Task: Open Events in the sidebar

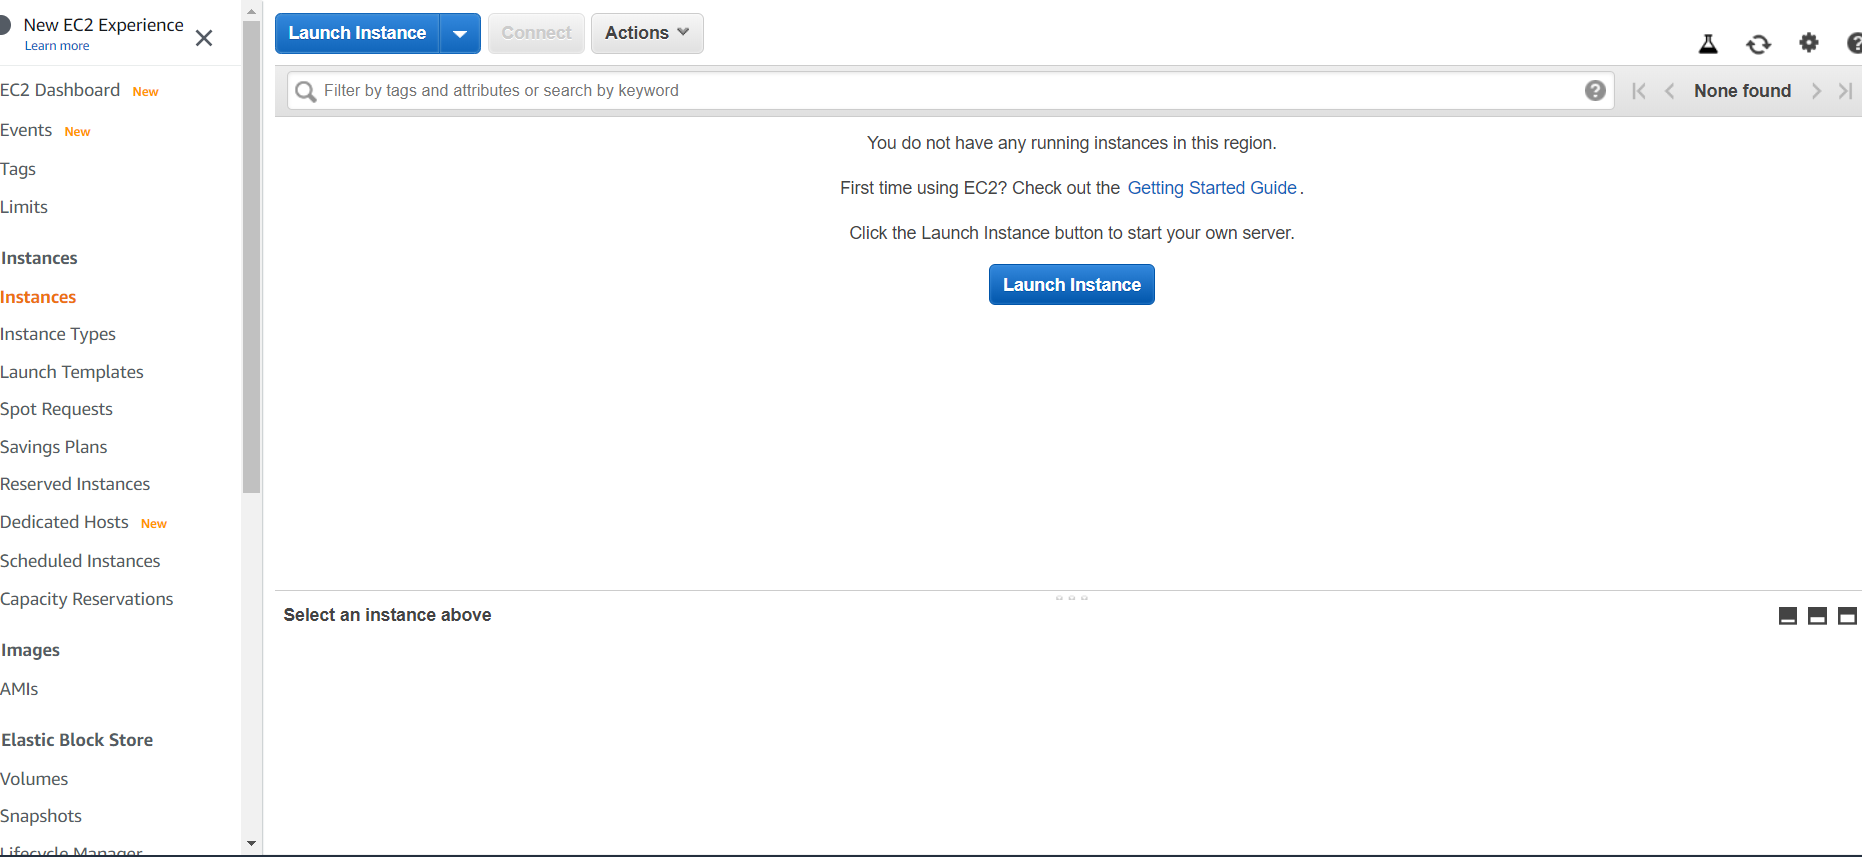Action: coord(26,130)
